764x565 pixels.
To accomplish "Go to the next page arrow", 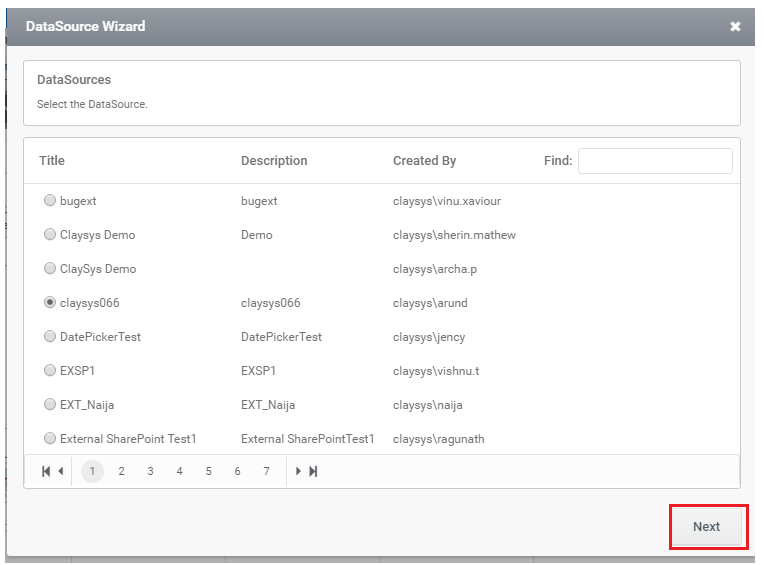I will click(x=298, y=471).
